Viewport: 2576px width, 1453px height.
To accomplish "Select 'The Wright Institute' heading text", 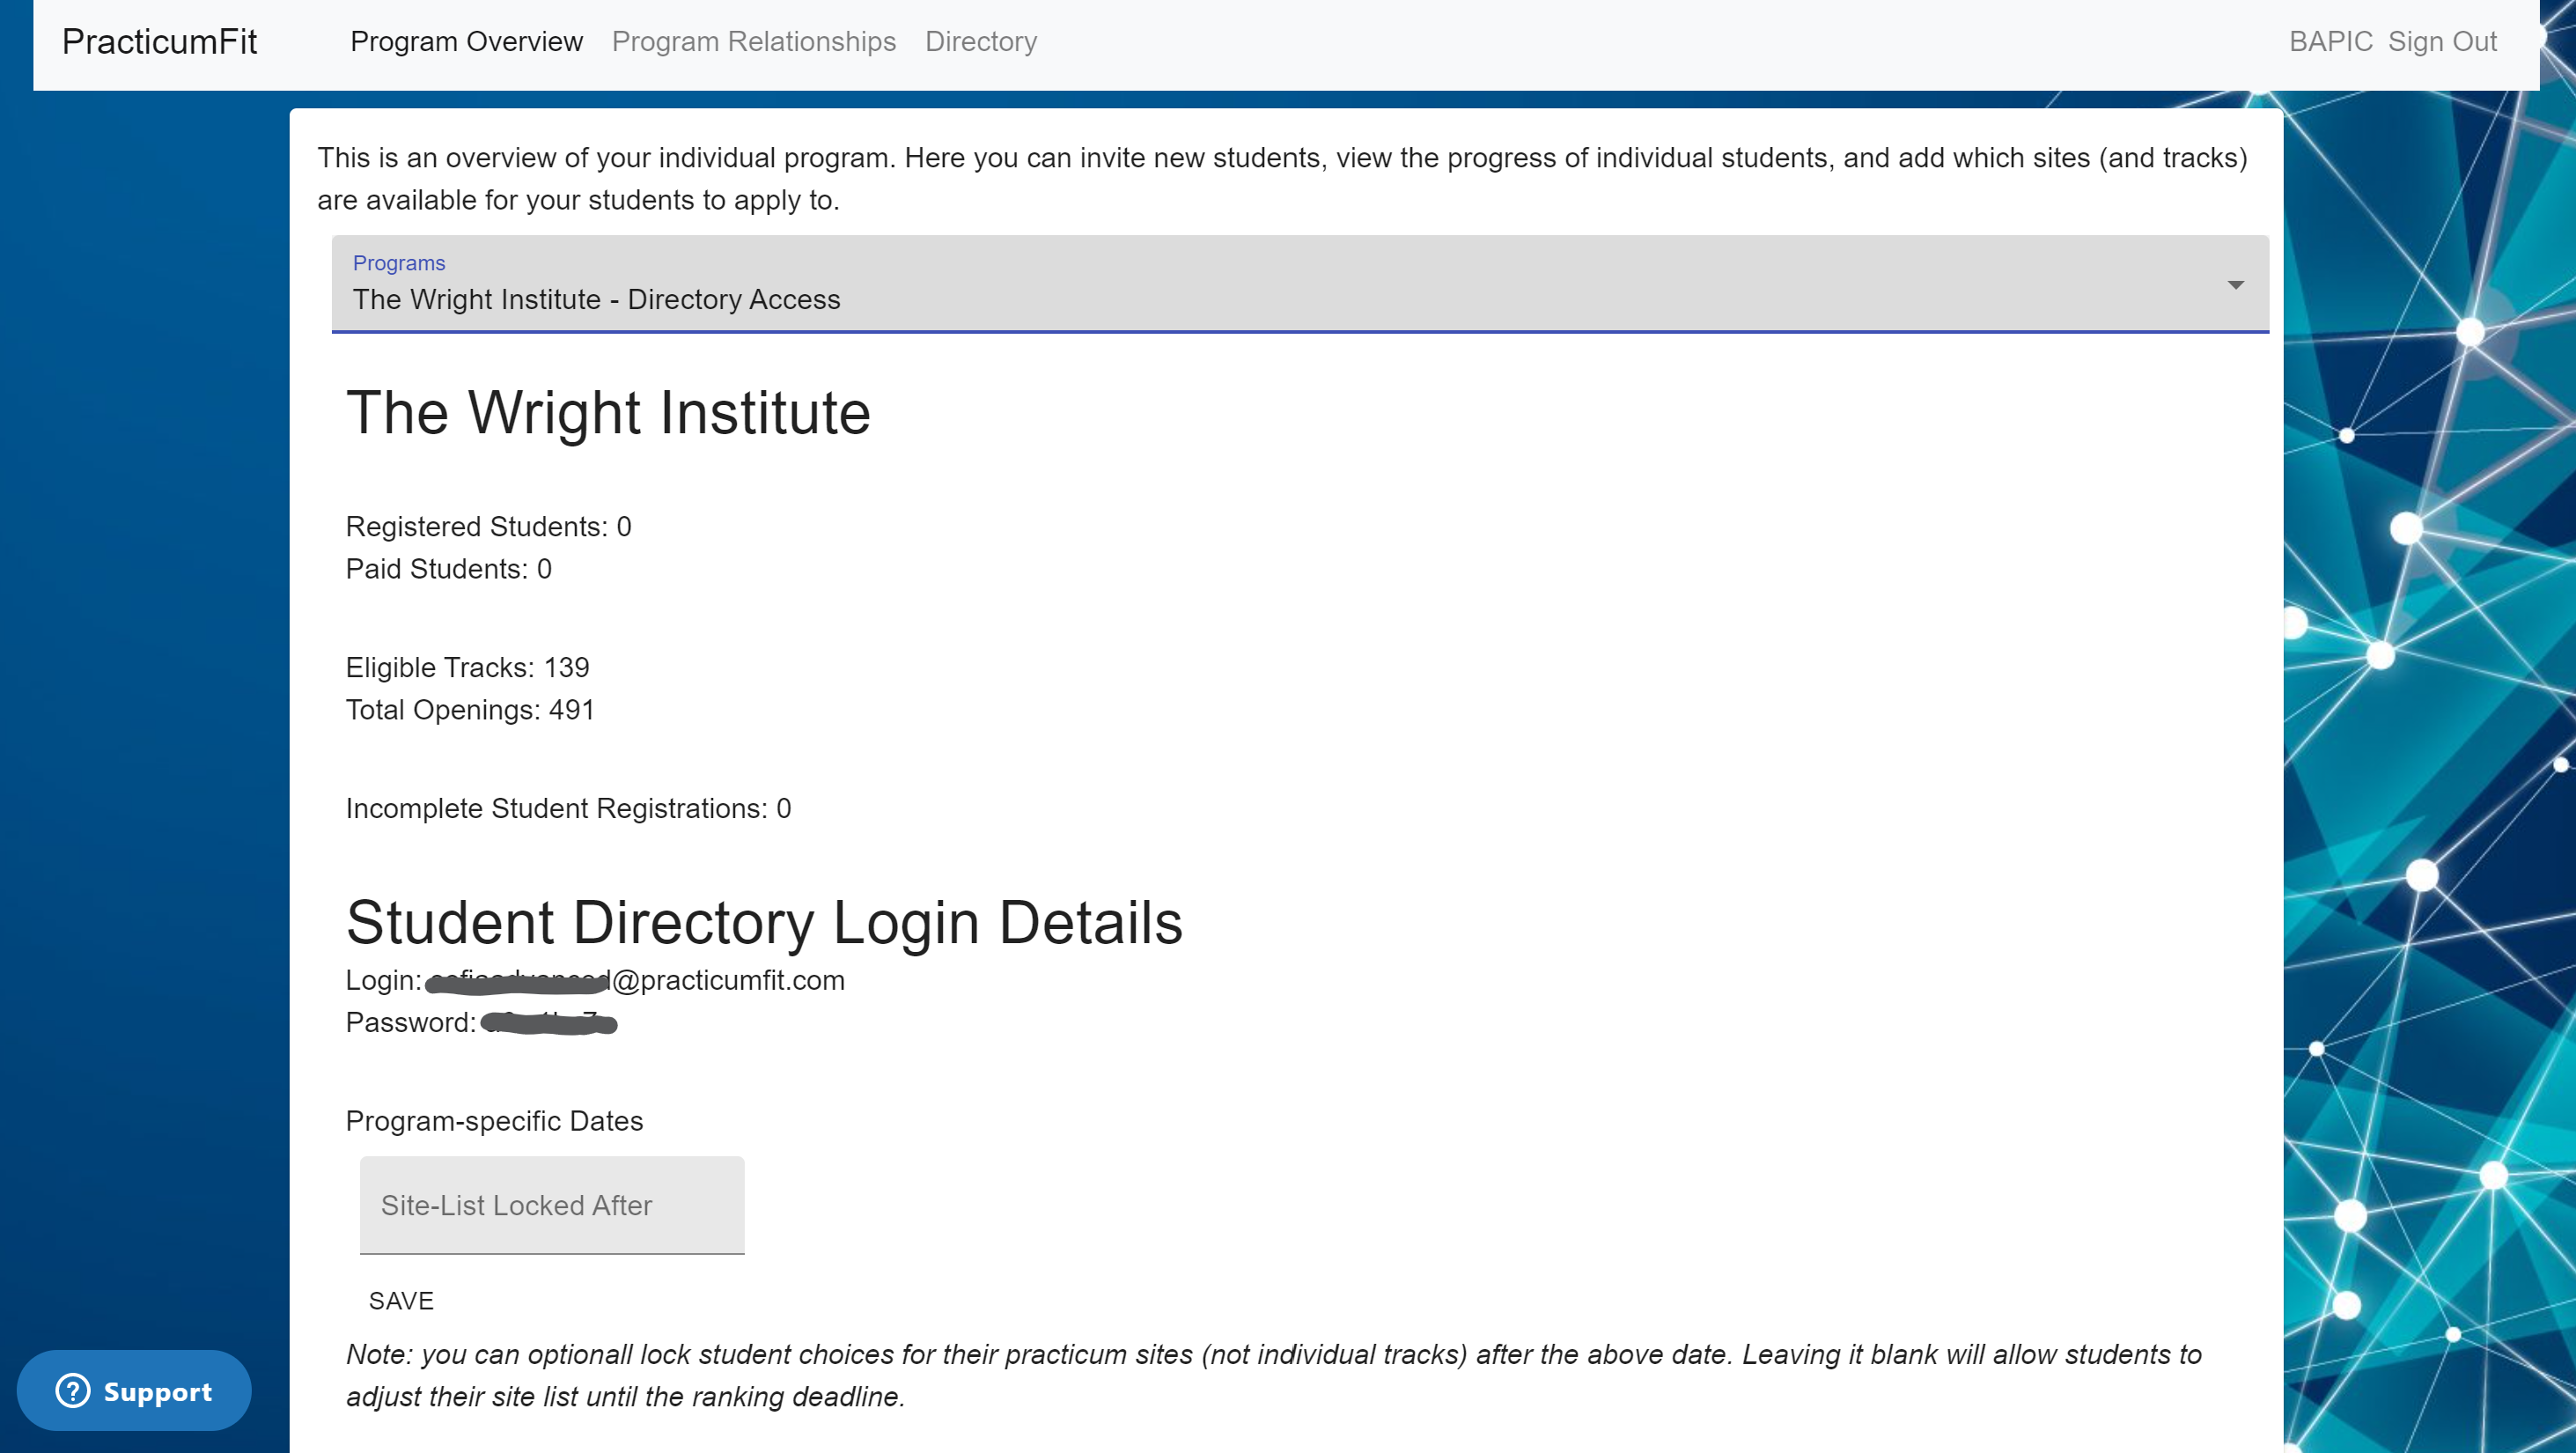I will [x=608, y=412].
